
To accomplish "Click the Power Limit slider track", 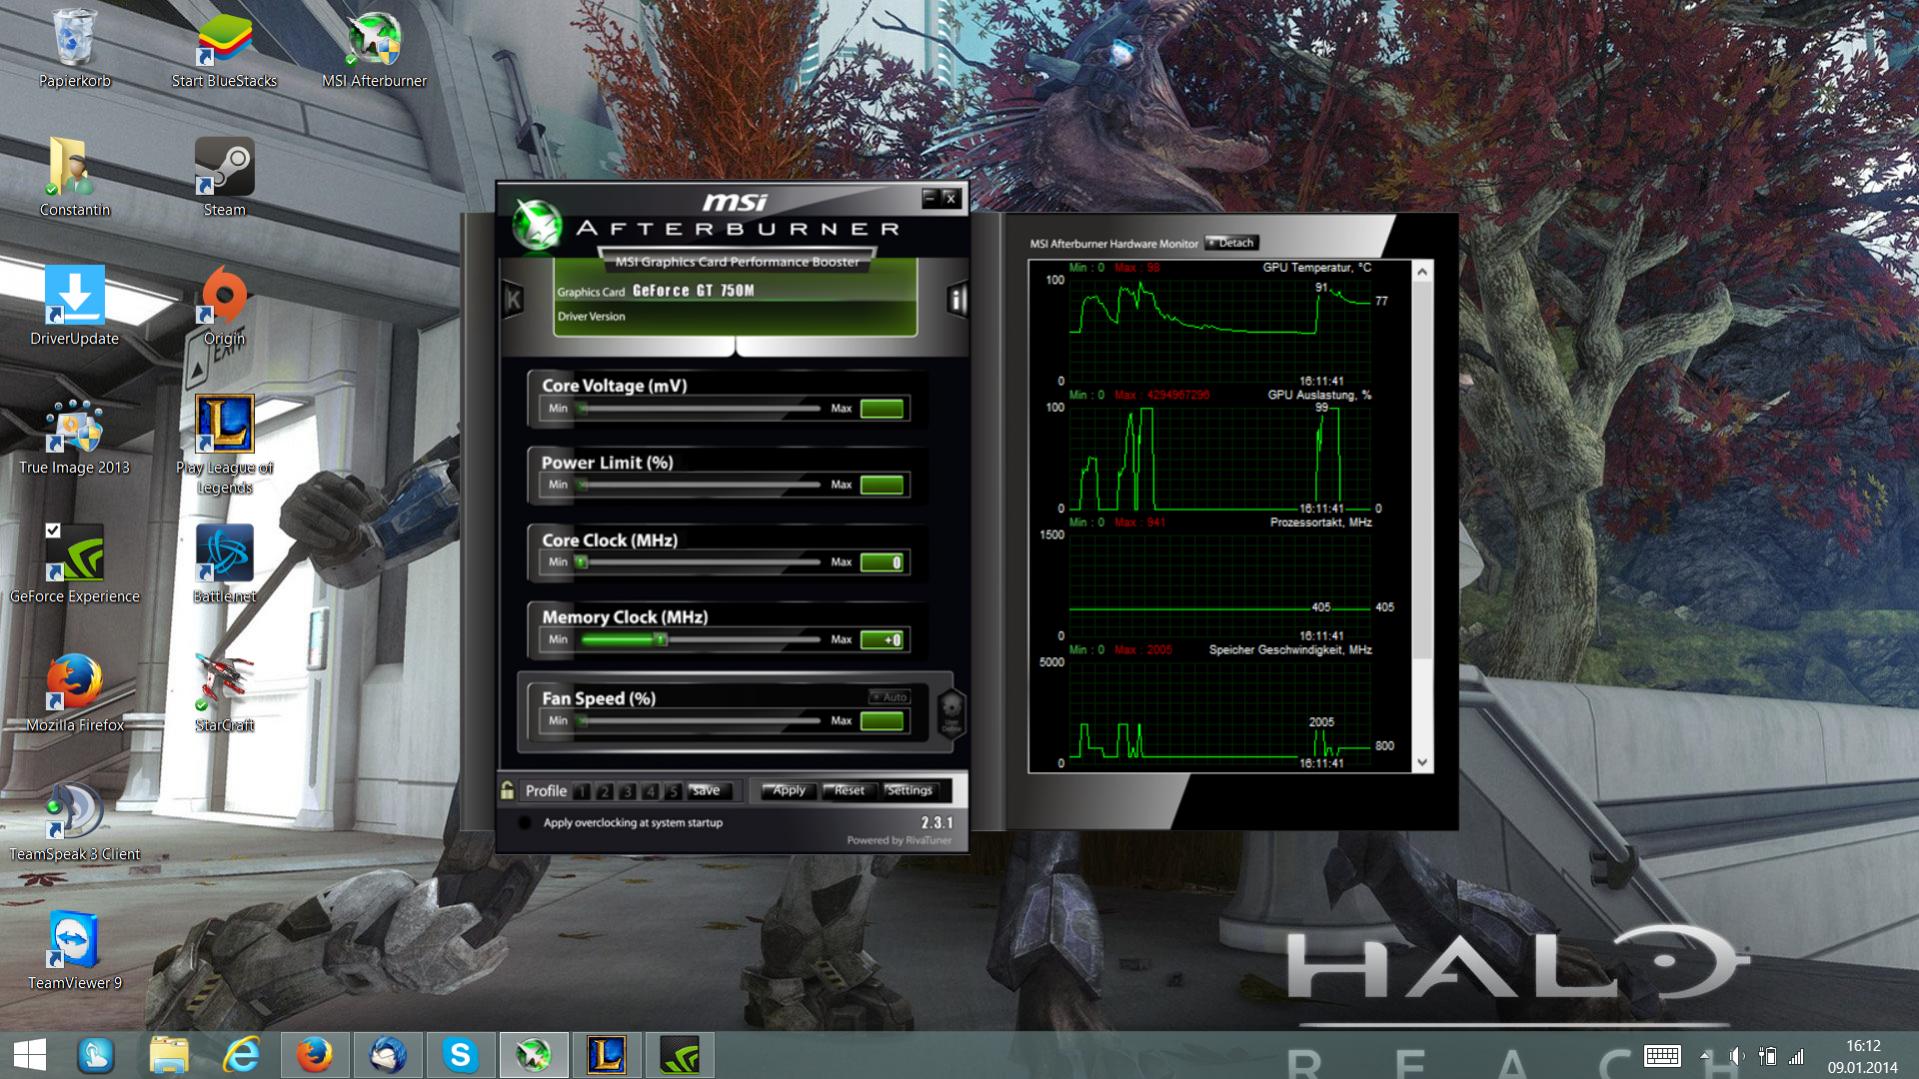I will tap(700, 485).
